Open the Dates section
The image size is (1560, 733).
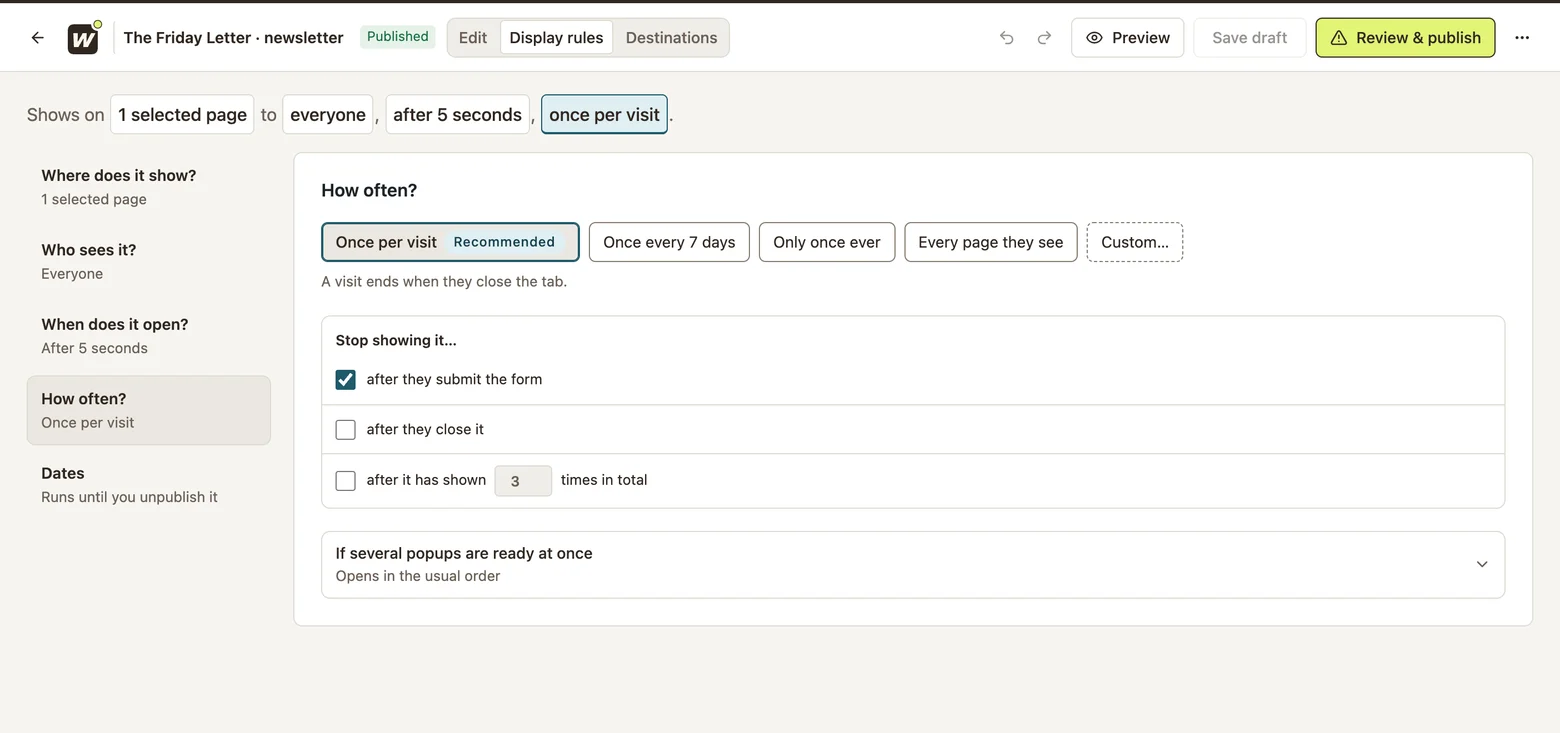(149, 485)
